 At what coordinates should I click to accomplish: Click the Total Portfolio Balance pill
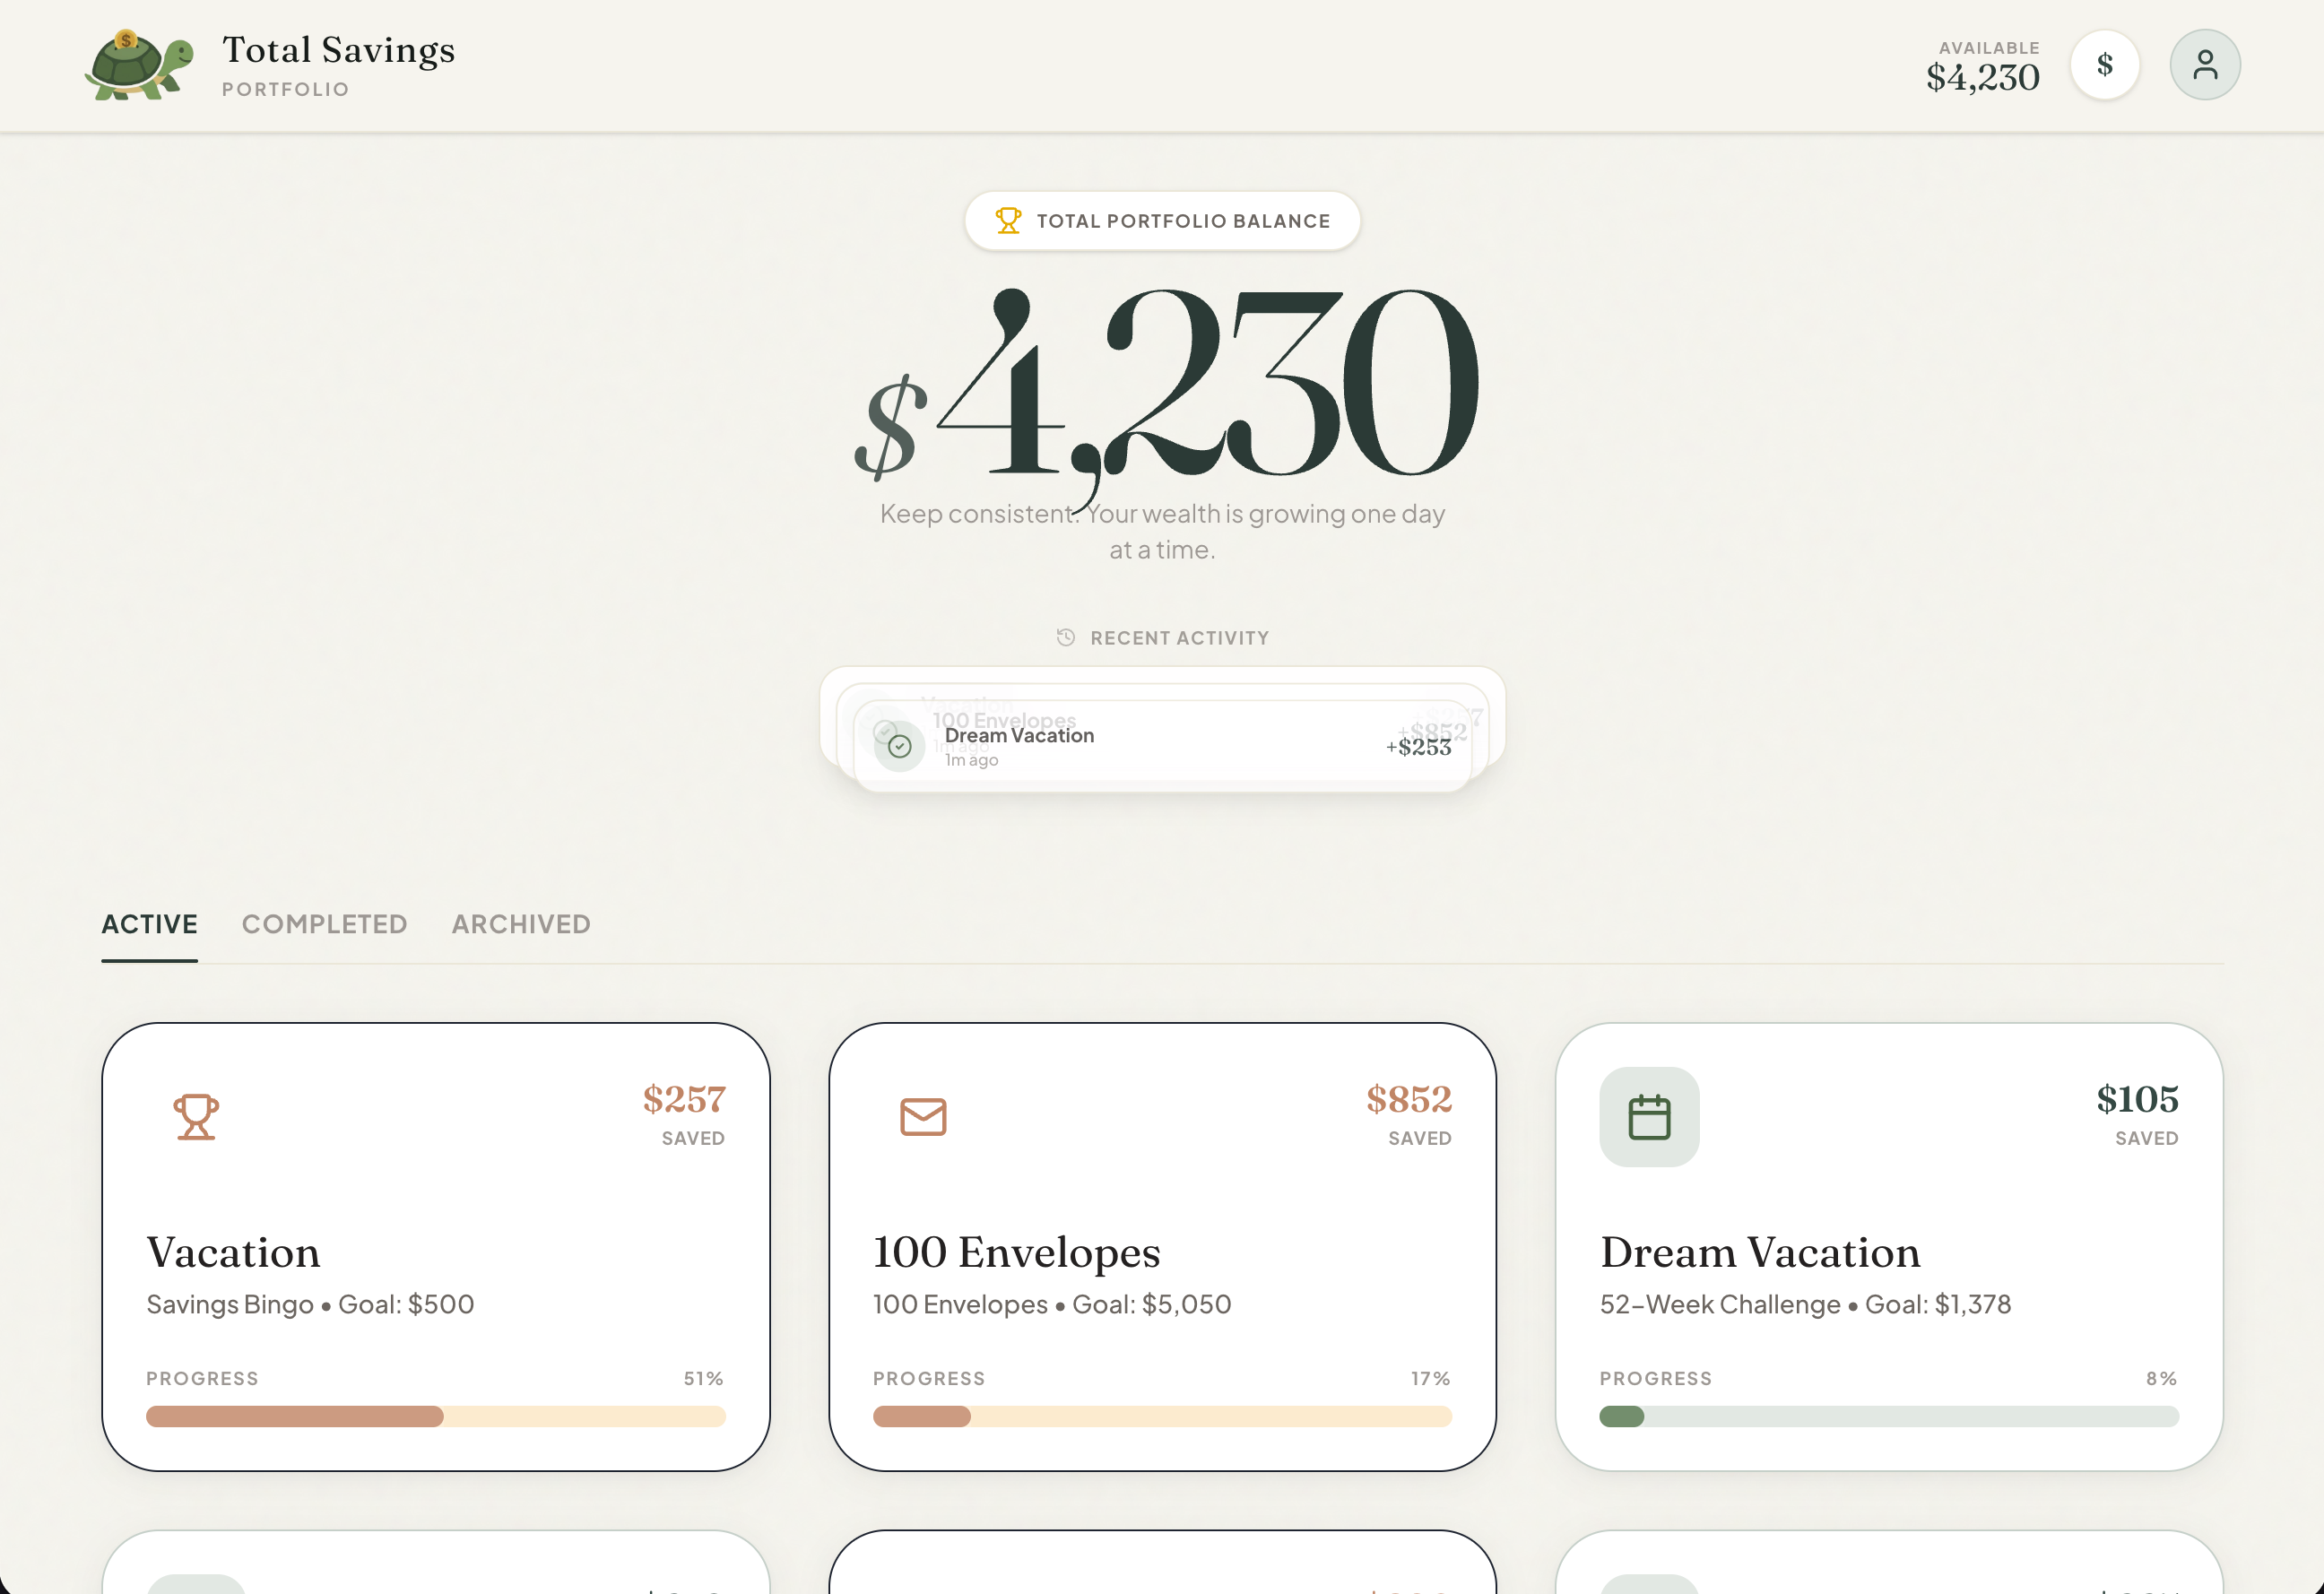[x=1162, y=220]
